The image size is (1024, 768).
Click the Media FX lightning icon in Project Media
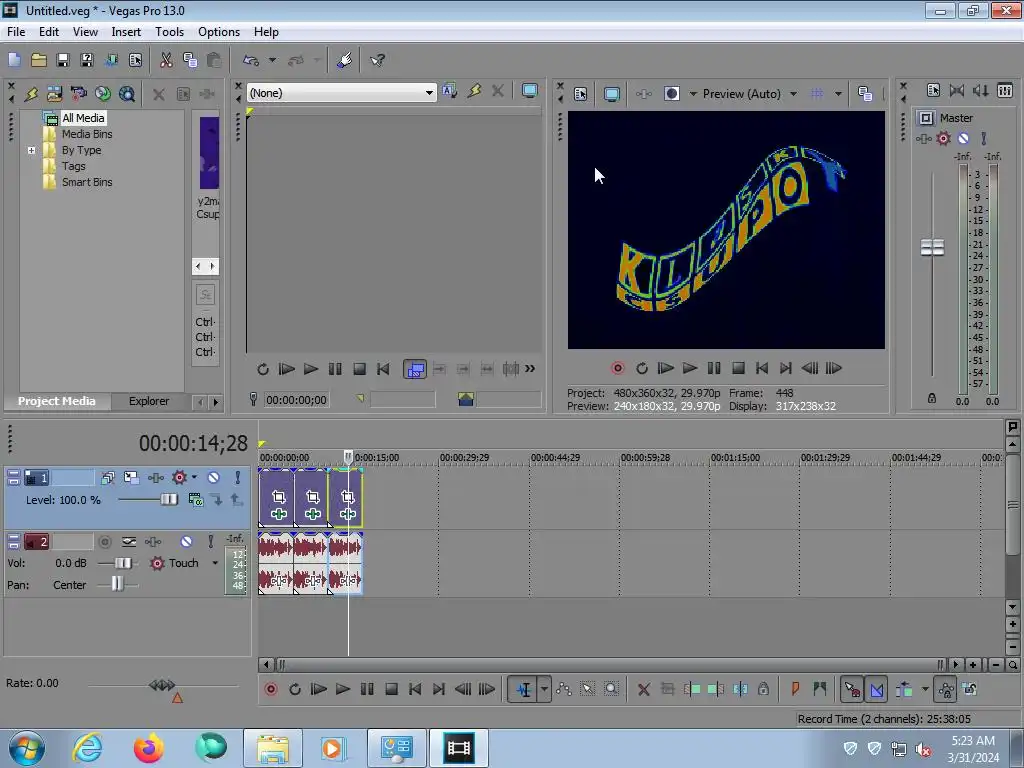(31, 93)
